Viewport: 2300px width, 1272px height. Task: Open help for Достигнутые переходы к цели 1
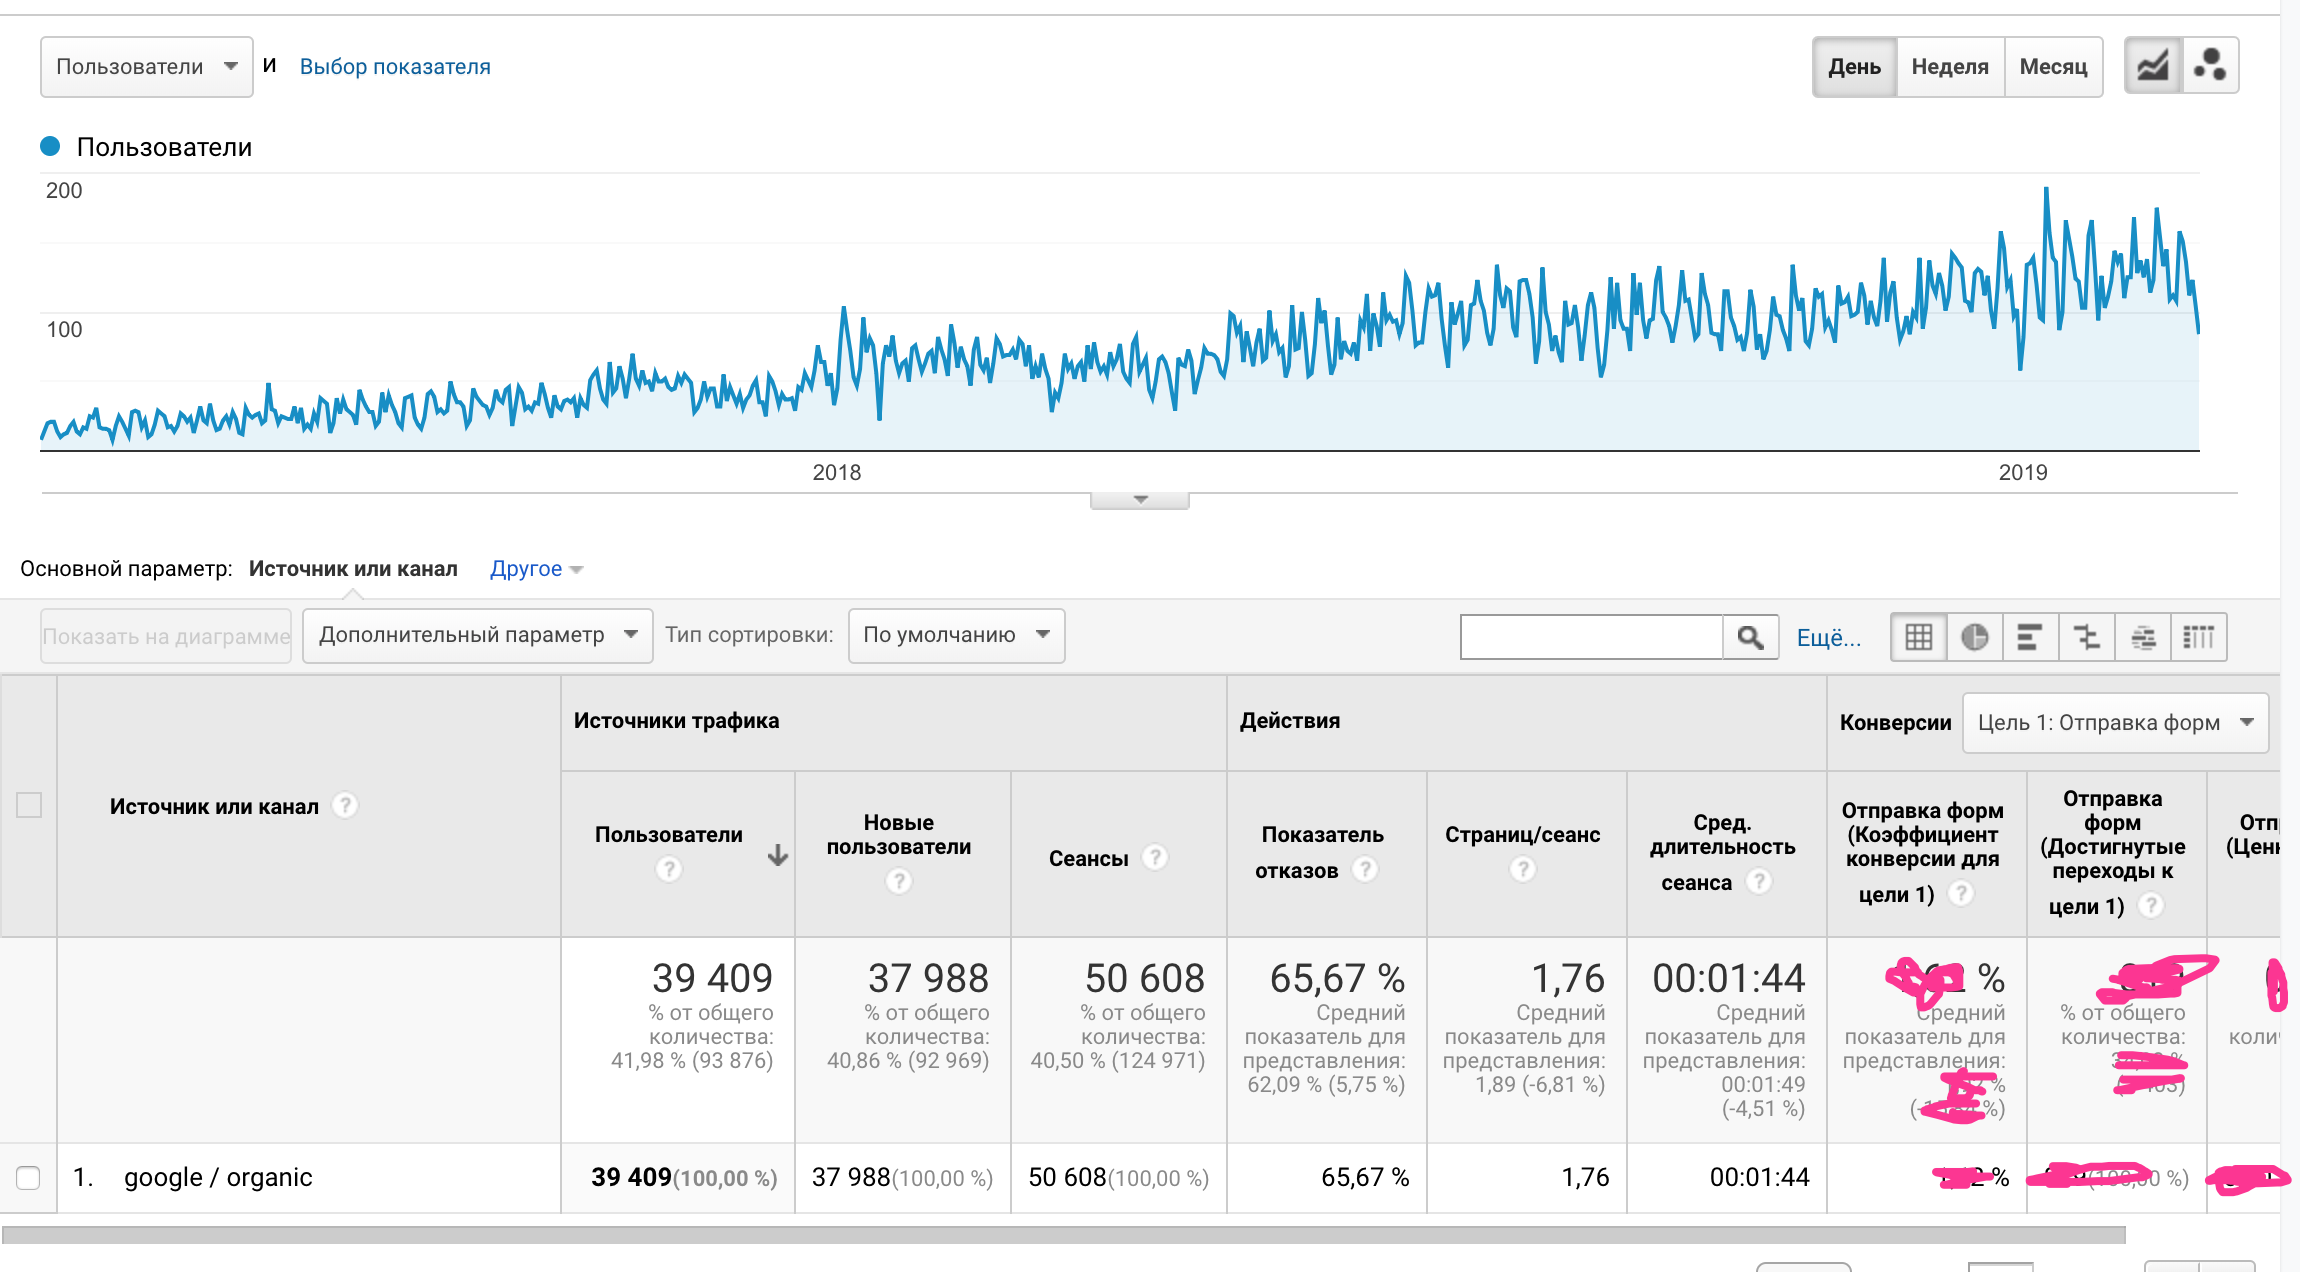pos(2151,905)
